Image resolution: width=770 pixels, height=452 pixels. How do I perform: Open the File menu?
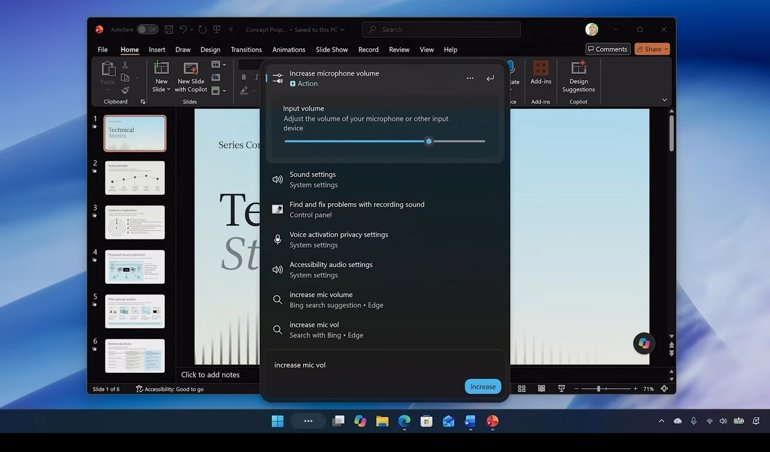tap(103, 50)
